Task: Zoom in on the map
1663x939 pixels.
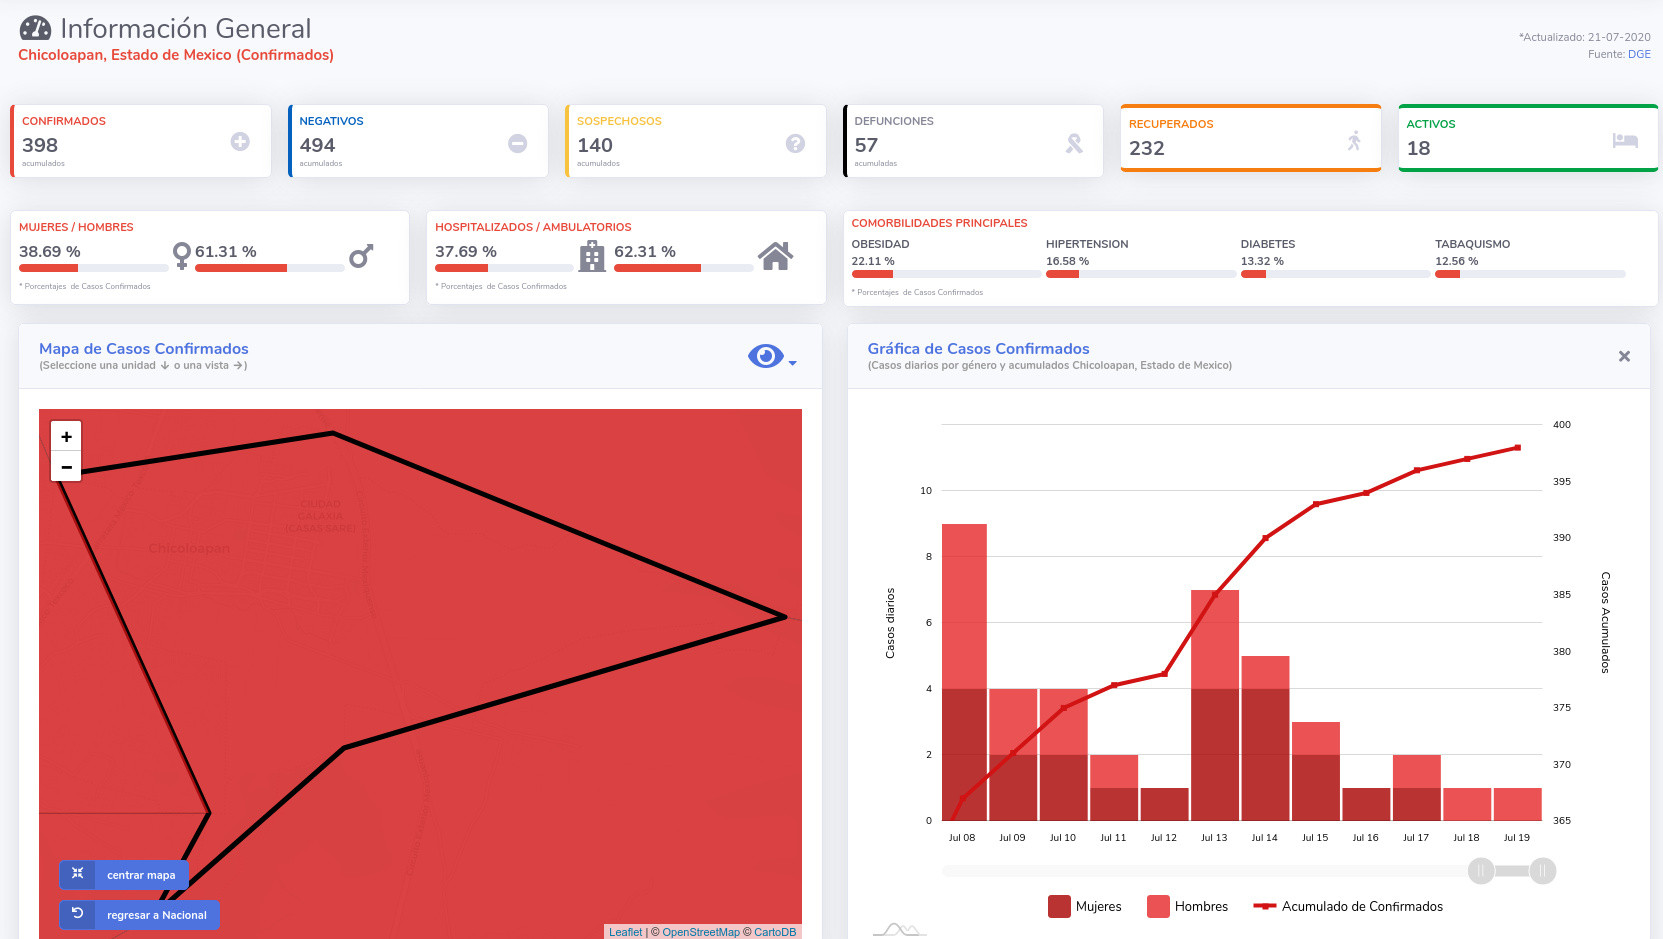Action: (66, 436)
